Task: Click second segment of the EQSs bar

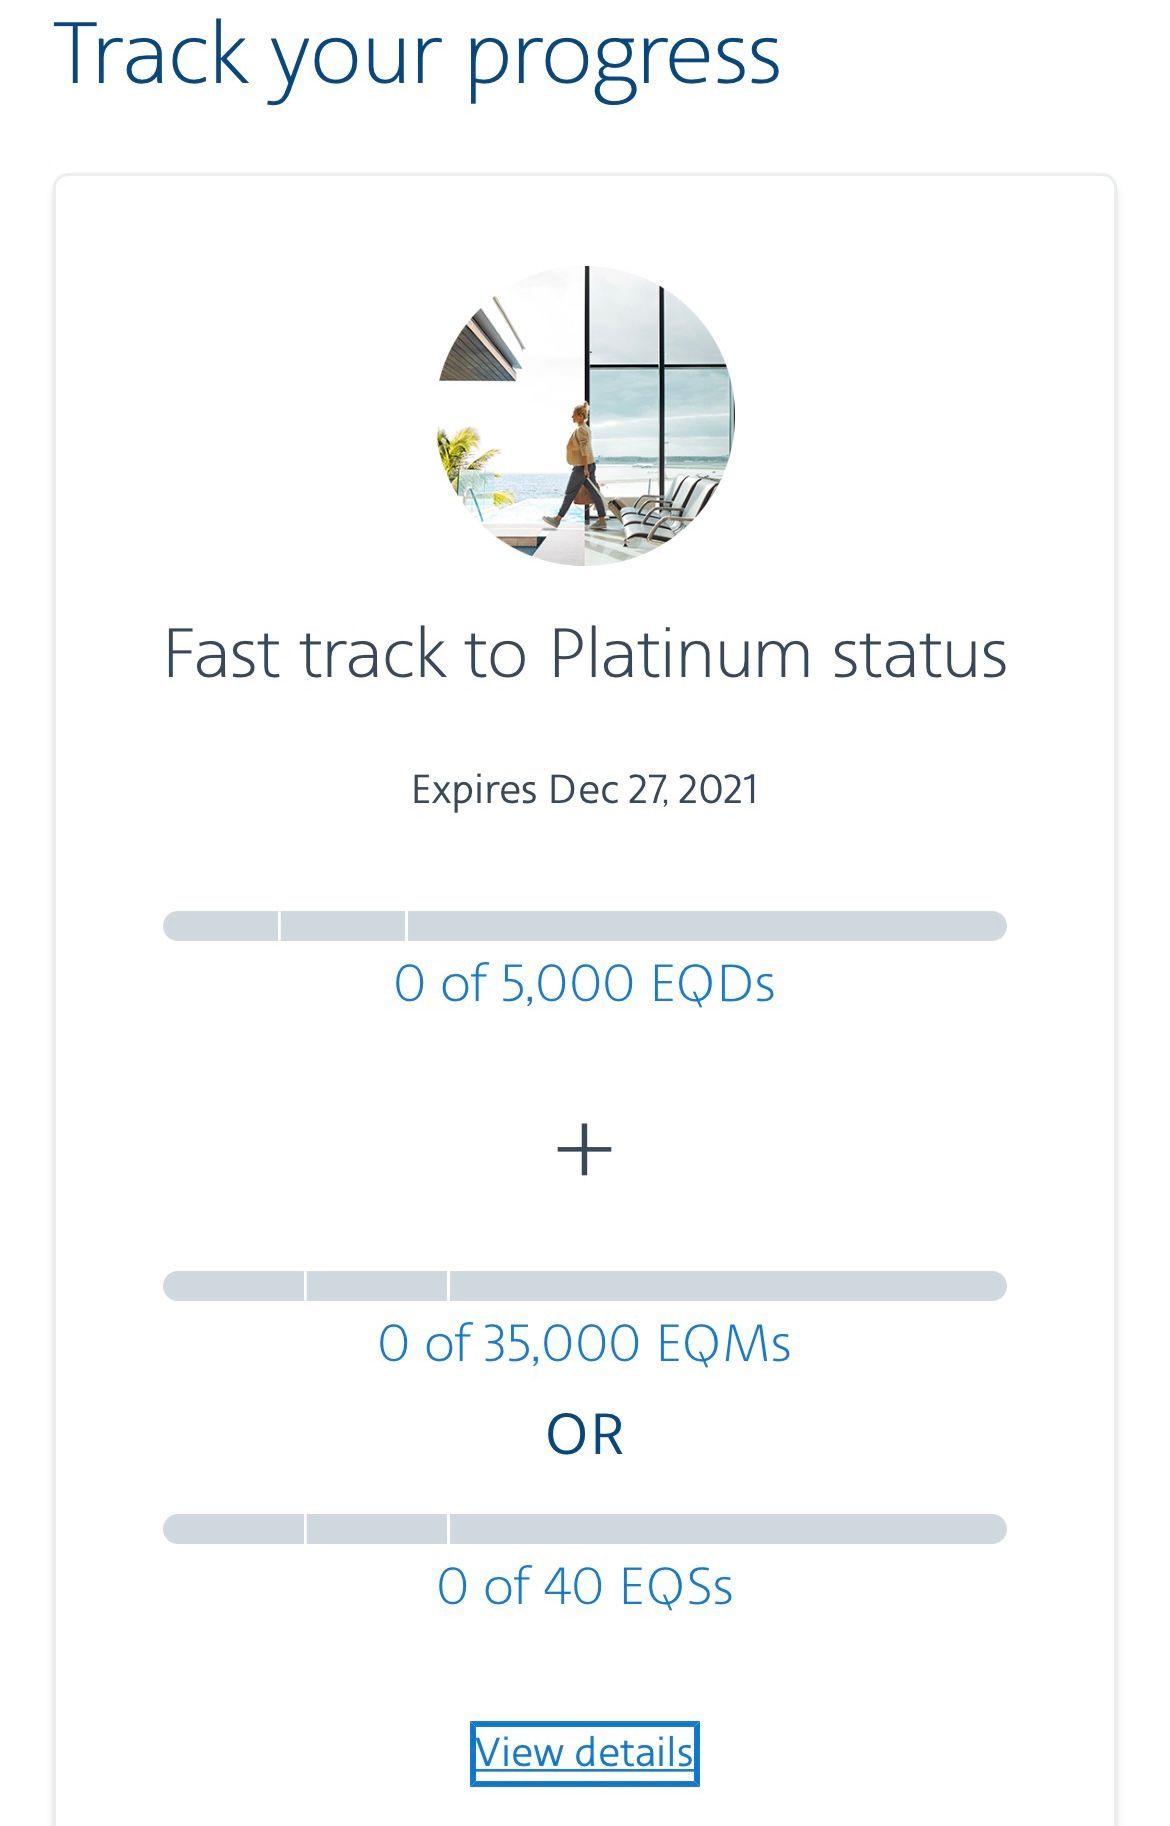Action: [377, 1529]
